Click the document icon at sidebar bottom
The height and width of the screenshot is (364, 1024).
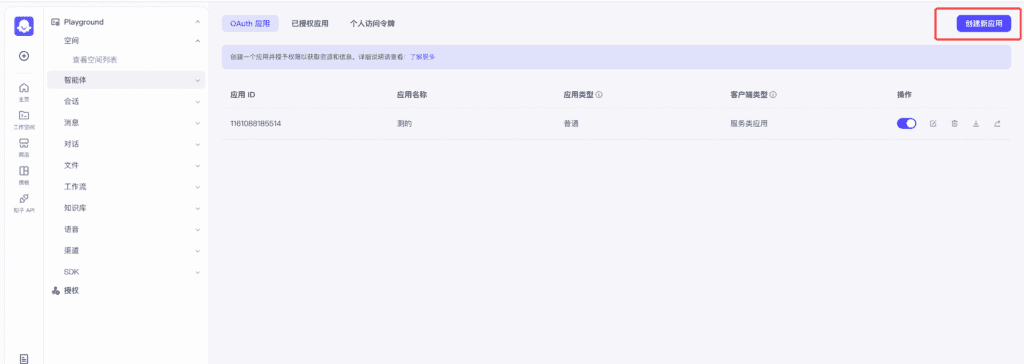[24, 358]
